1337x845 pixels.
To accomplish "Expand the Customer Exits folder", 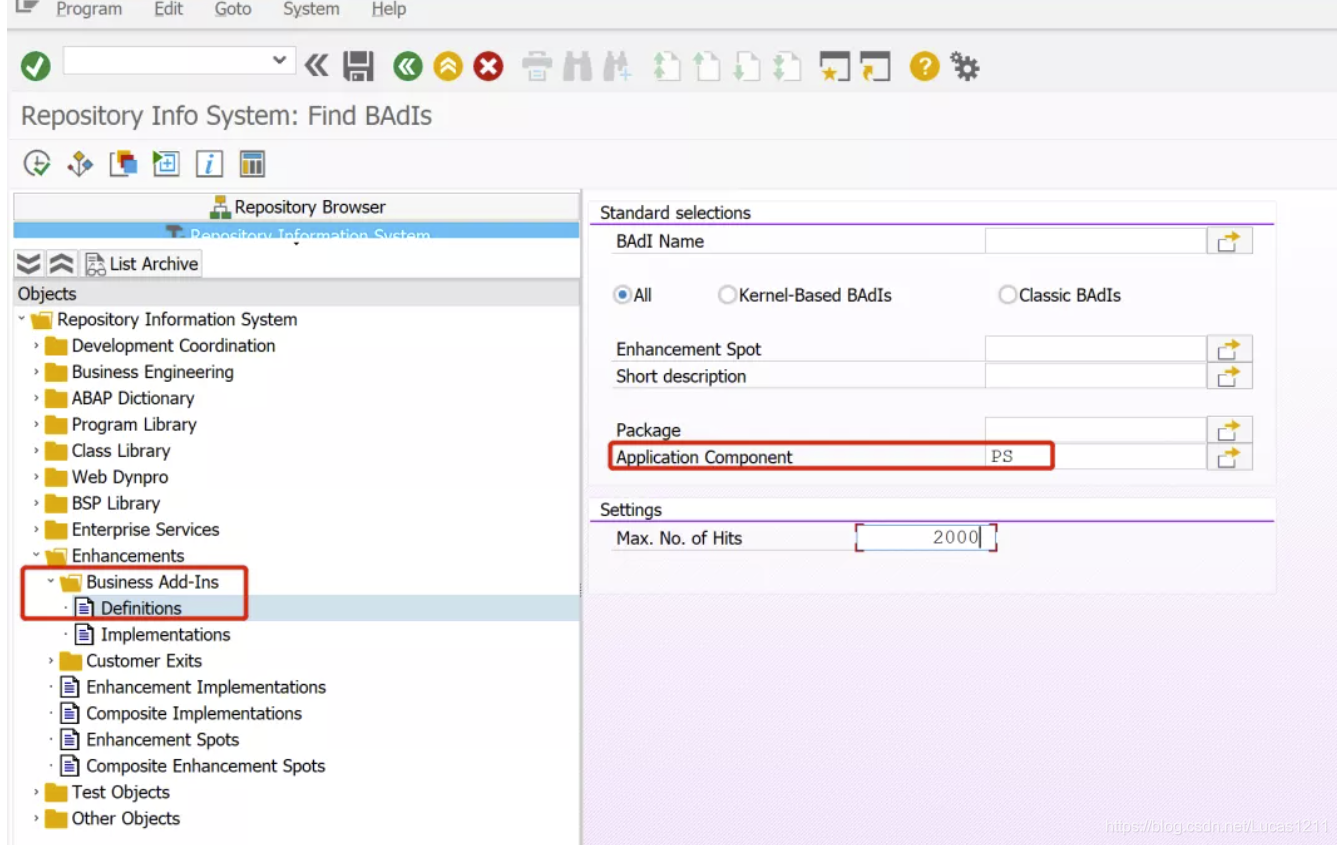I will (51, 661).
